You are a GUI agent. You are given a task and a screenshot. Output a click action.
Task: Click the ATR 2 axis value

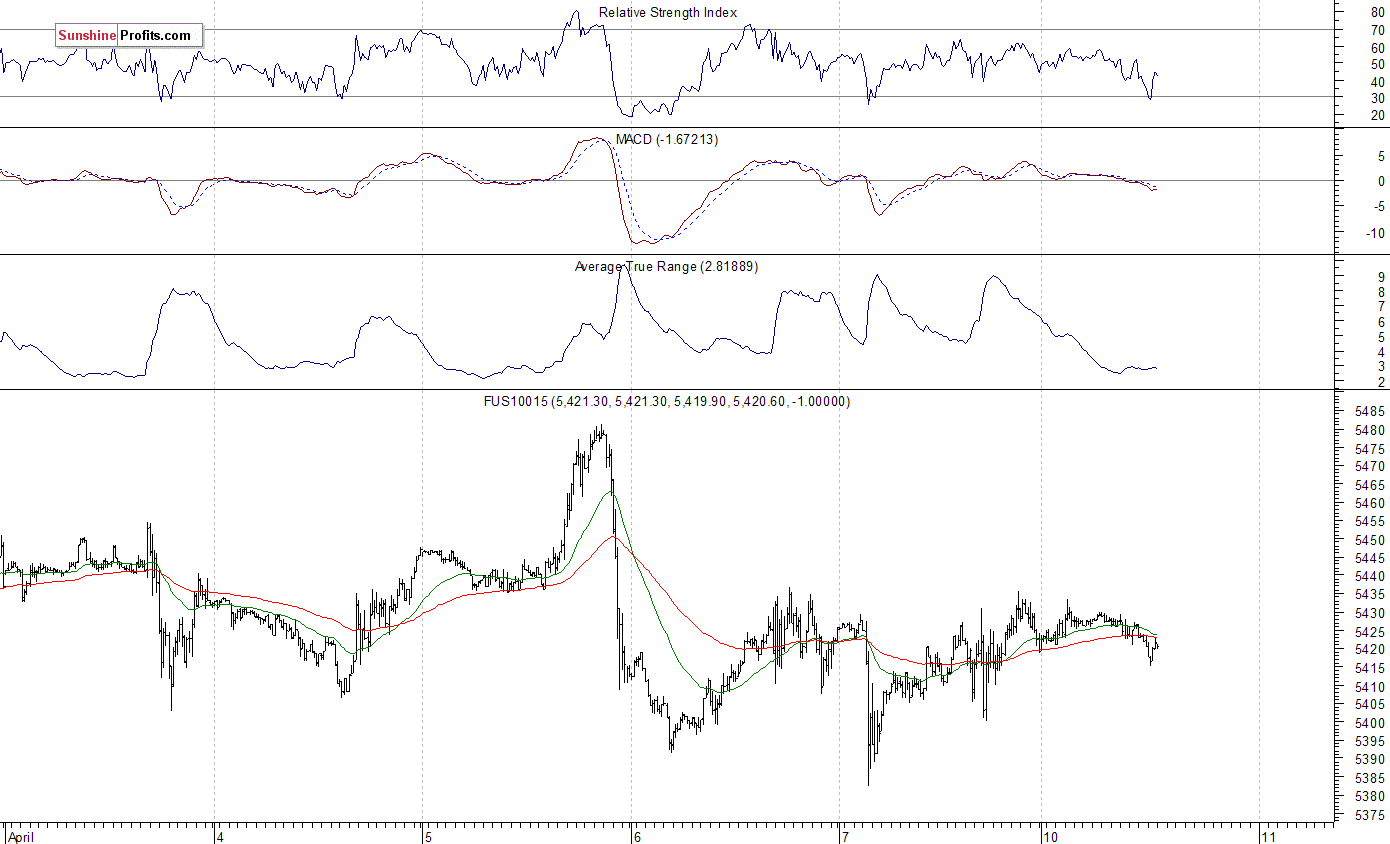tap(1380, 382)
